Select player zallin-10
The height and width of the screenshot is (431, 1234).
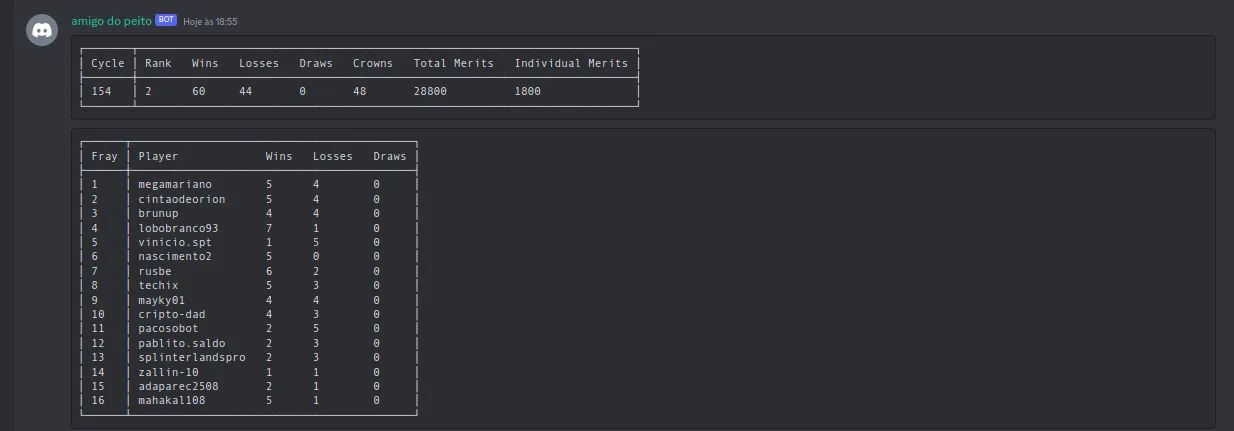(x=168, y=372)
